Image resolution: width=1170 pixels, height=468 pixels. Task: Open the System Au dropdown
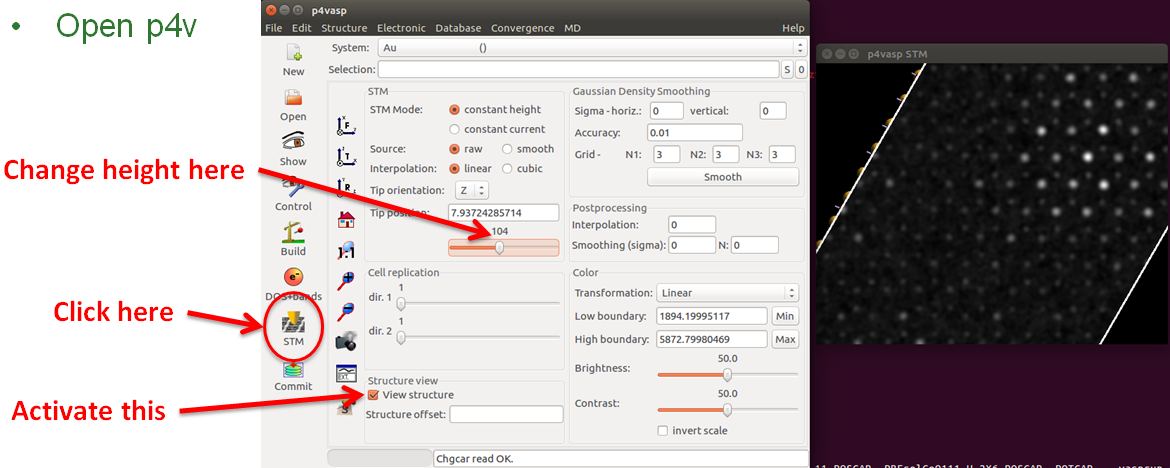(592, 48)
